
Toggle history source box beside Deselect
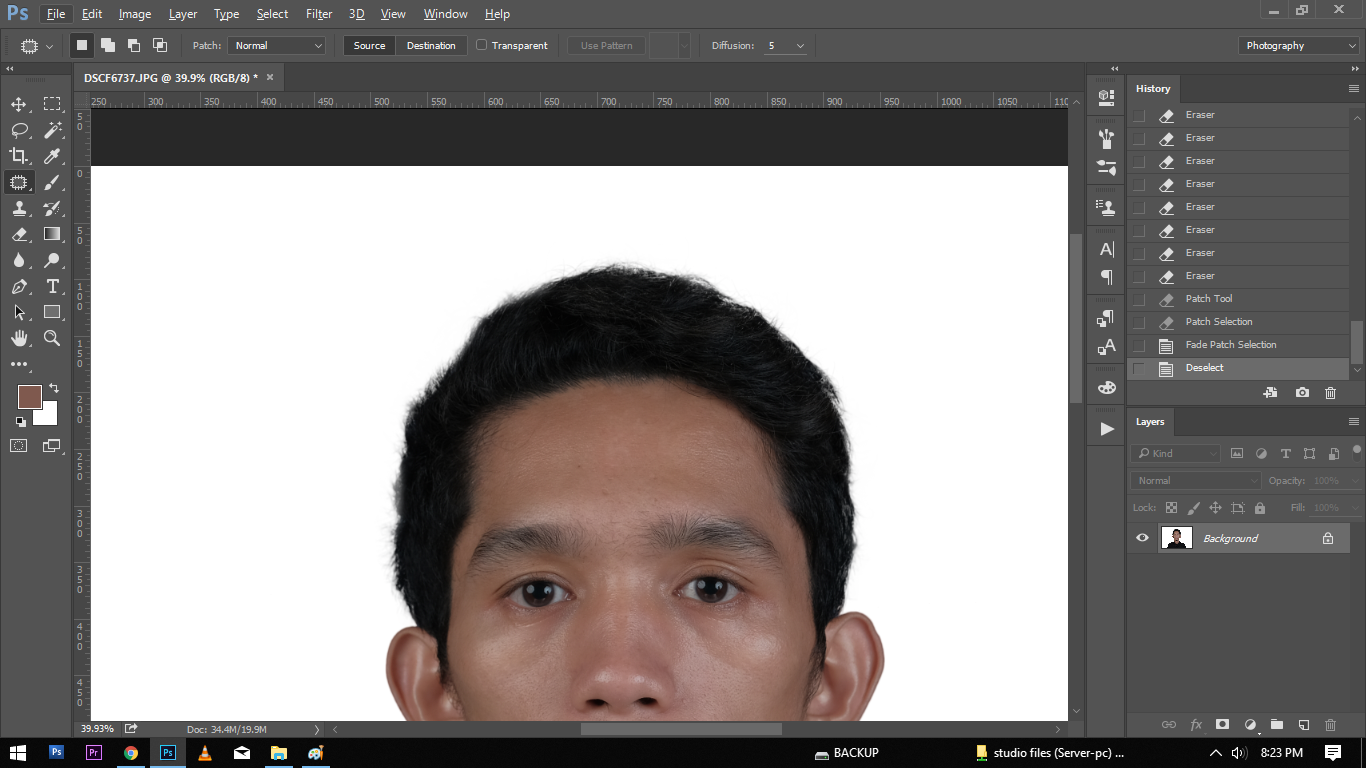(1139, 368)
